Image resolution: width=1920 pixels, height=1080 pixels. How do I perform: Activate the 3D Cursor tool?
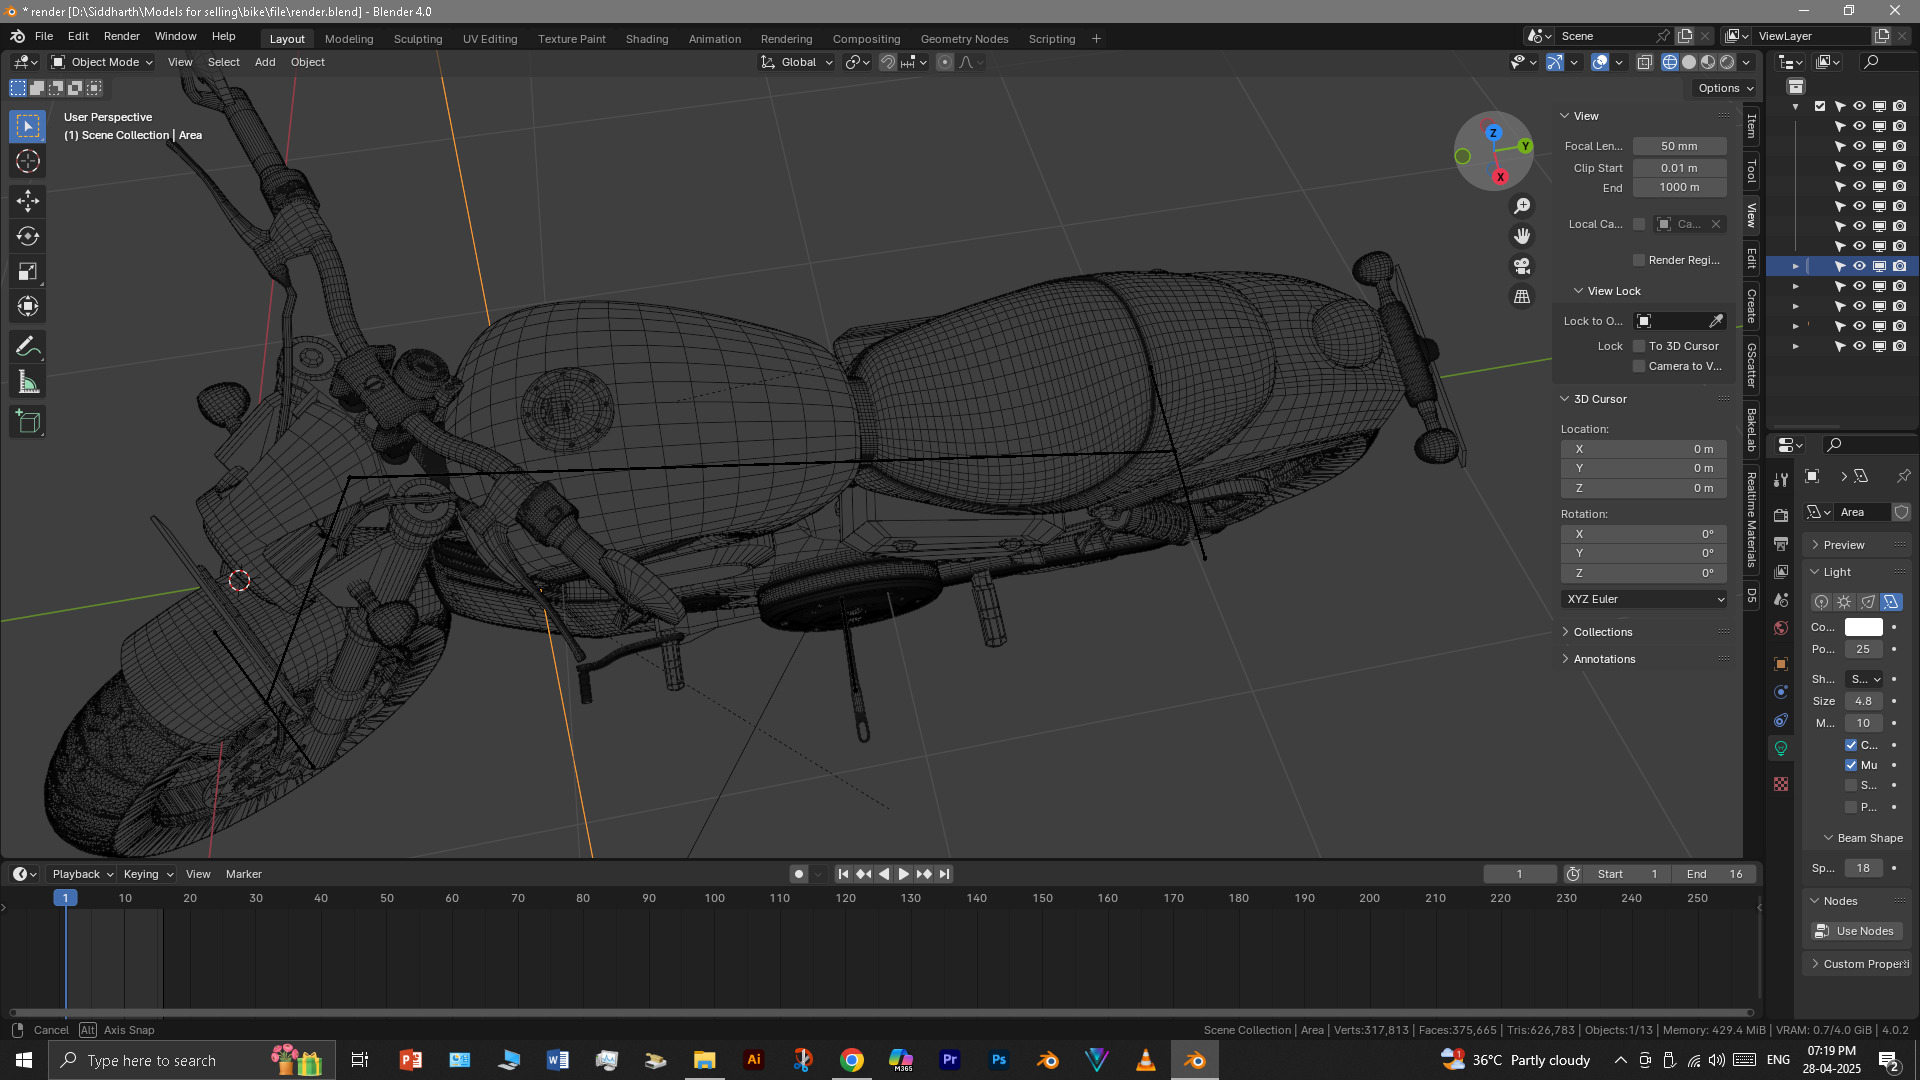pos(28,161)
